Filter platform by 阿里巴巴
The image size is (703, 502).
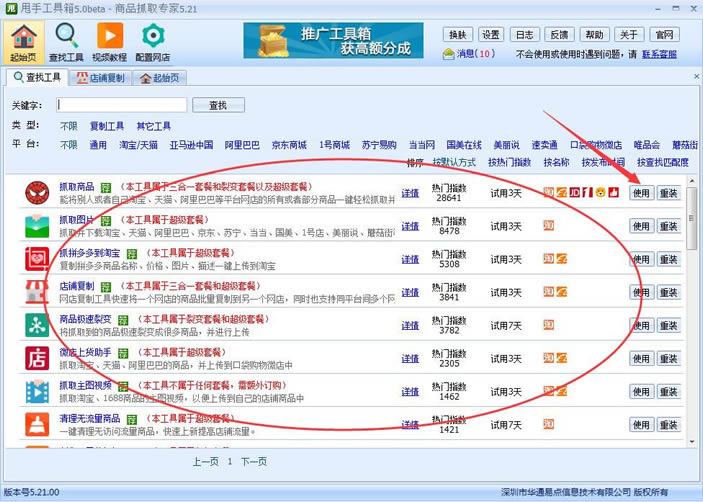pyautogui.click(x=241, y=145)
